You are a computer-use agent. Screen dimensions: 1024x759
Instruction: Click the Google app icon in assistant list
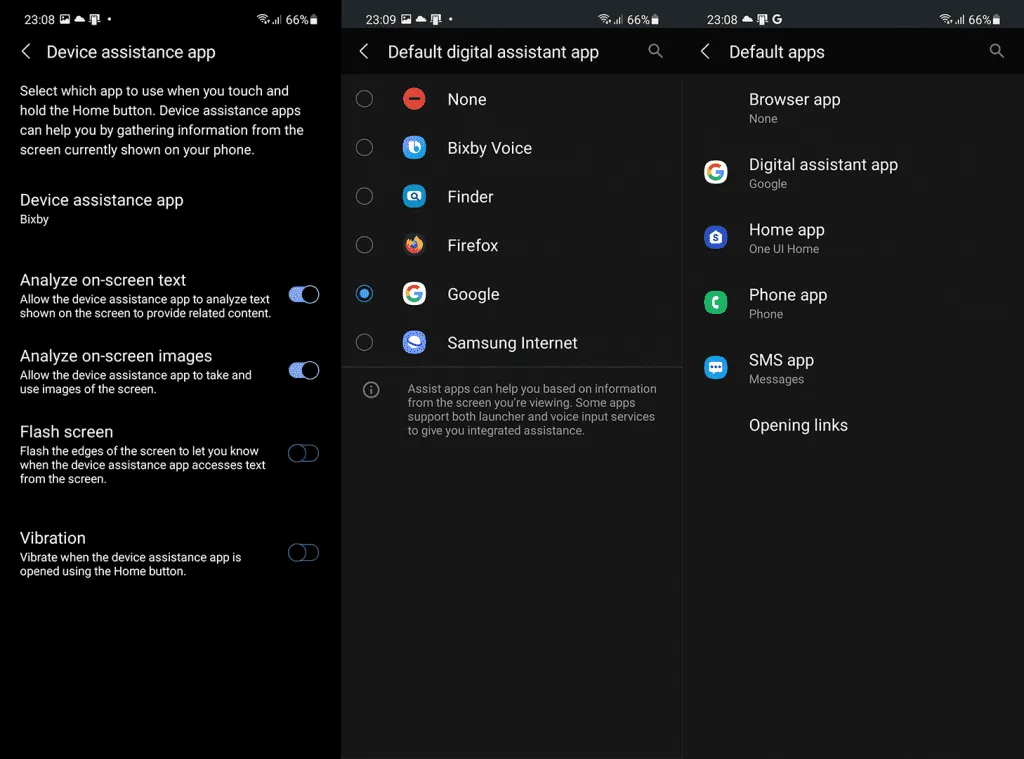pos(414,294)
